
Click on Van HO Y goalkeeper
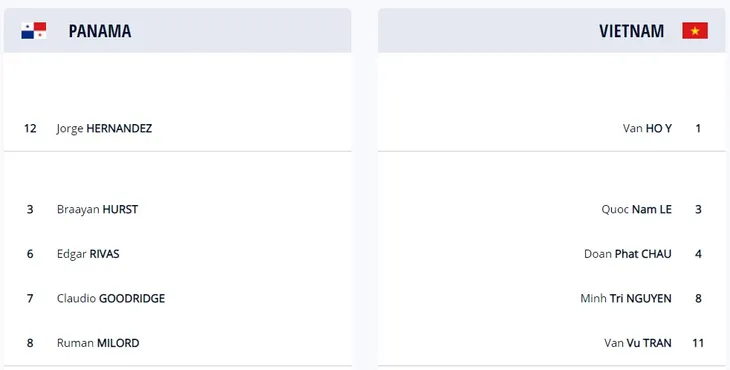(x=647, y=128)
